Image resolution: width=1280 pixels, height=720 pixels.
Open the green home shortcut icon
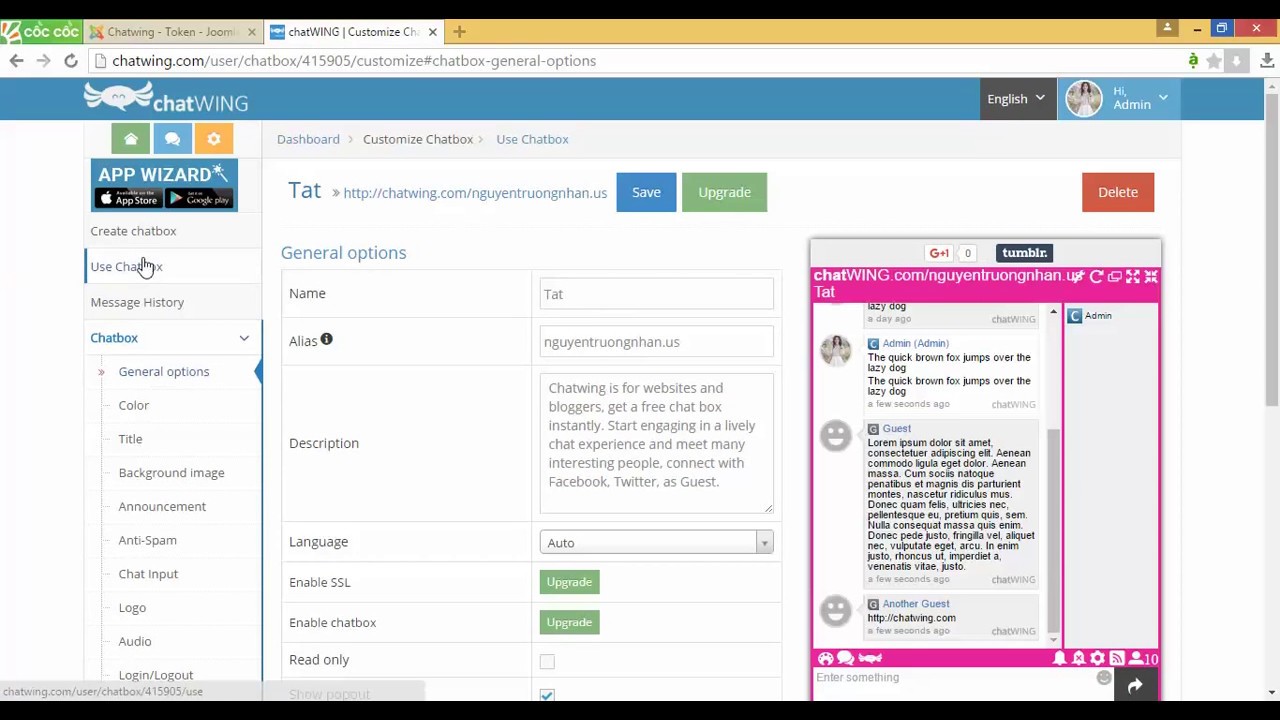click(x=131, y=139)
